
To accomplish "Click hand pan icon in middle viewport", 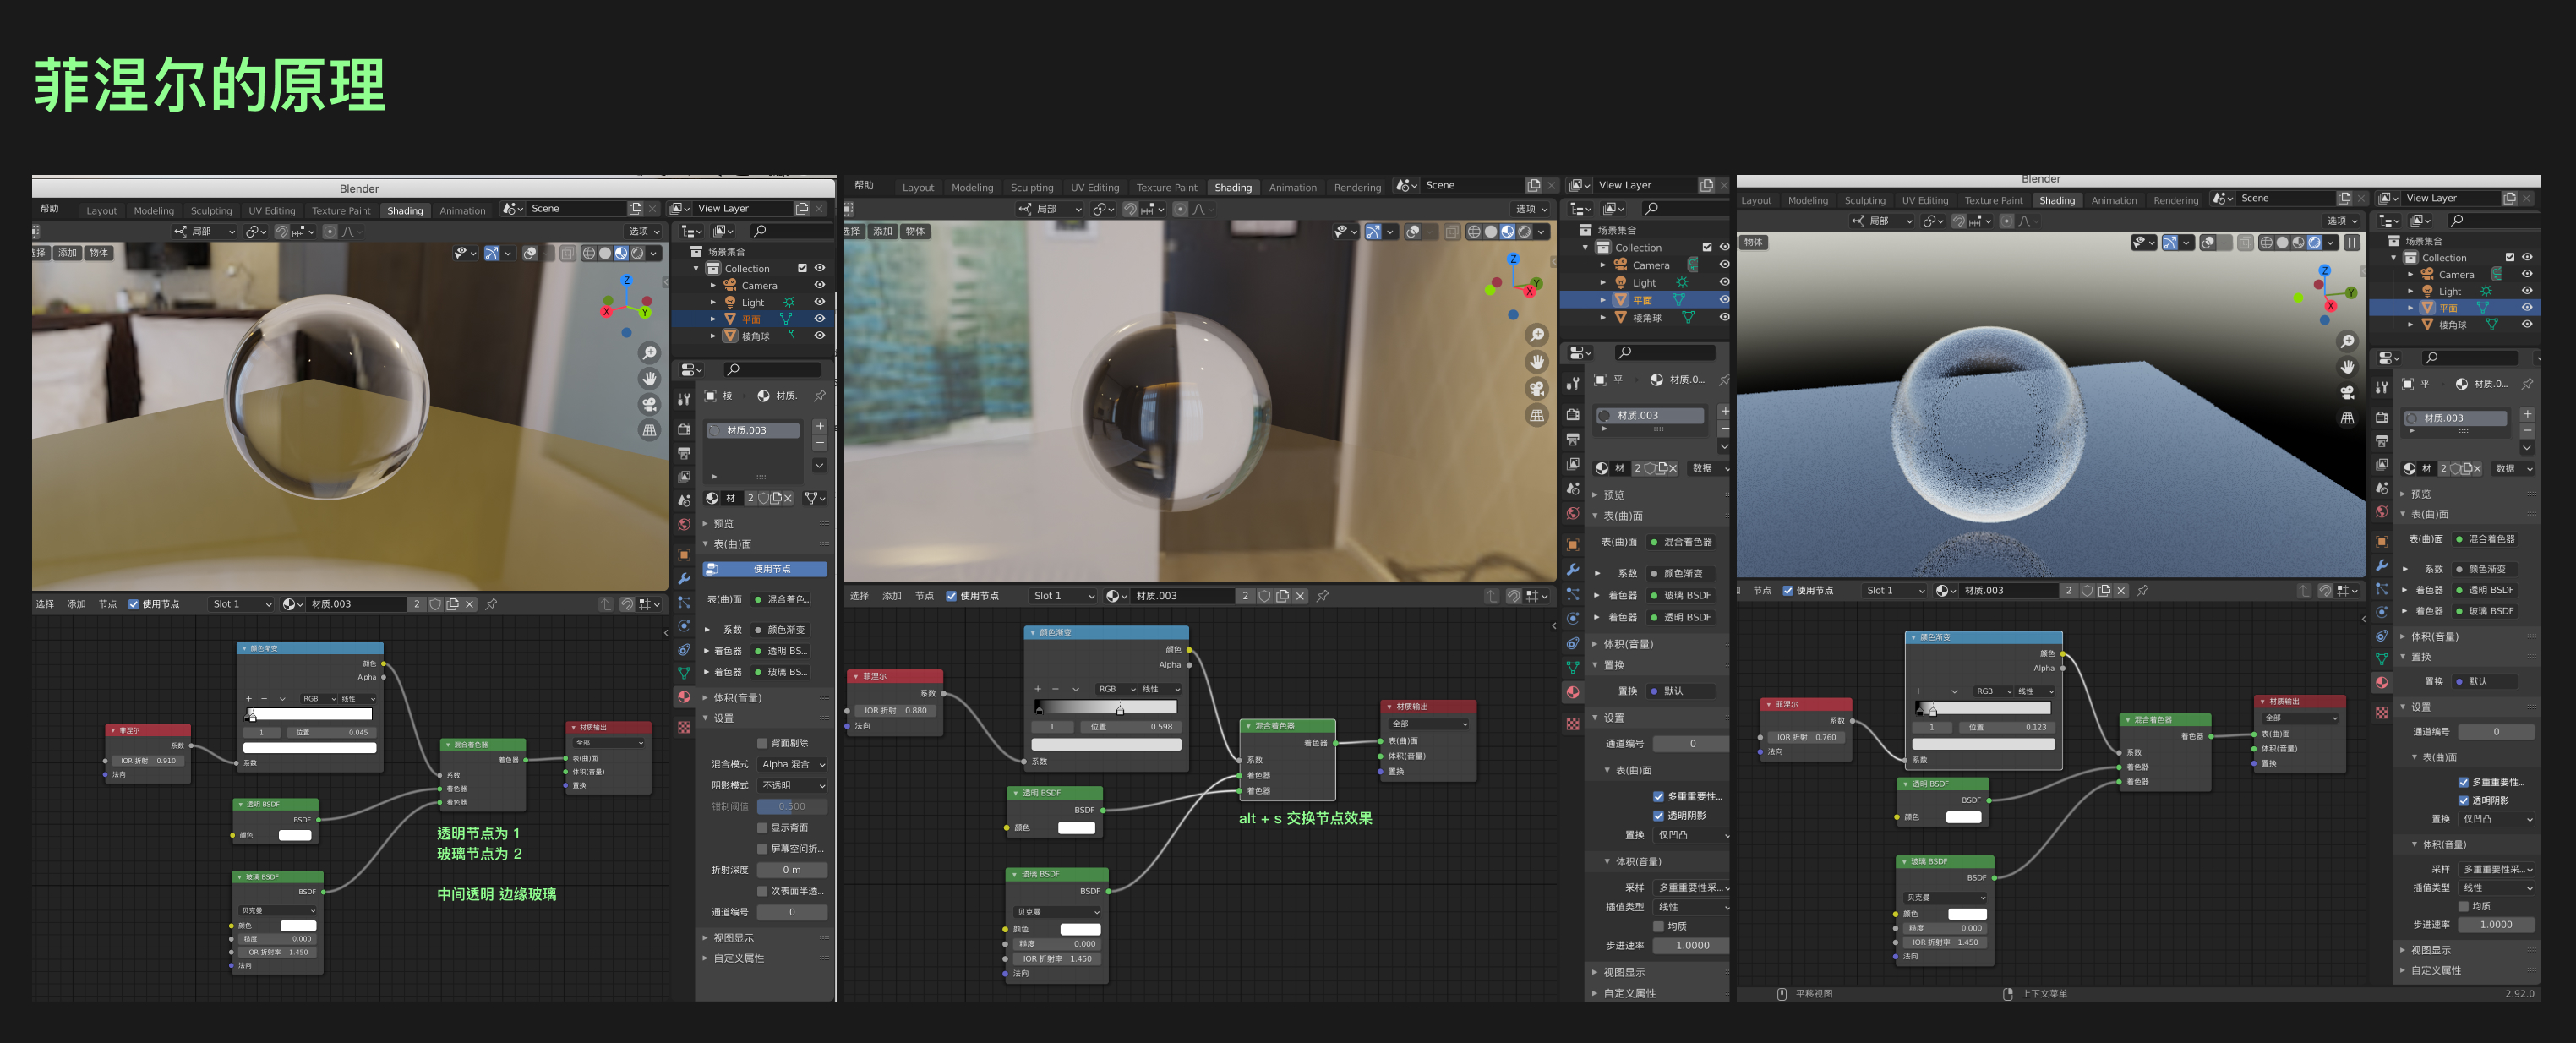I will click(x=1537, y=362).
